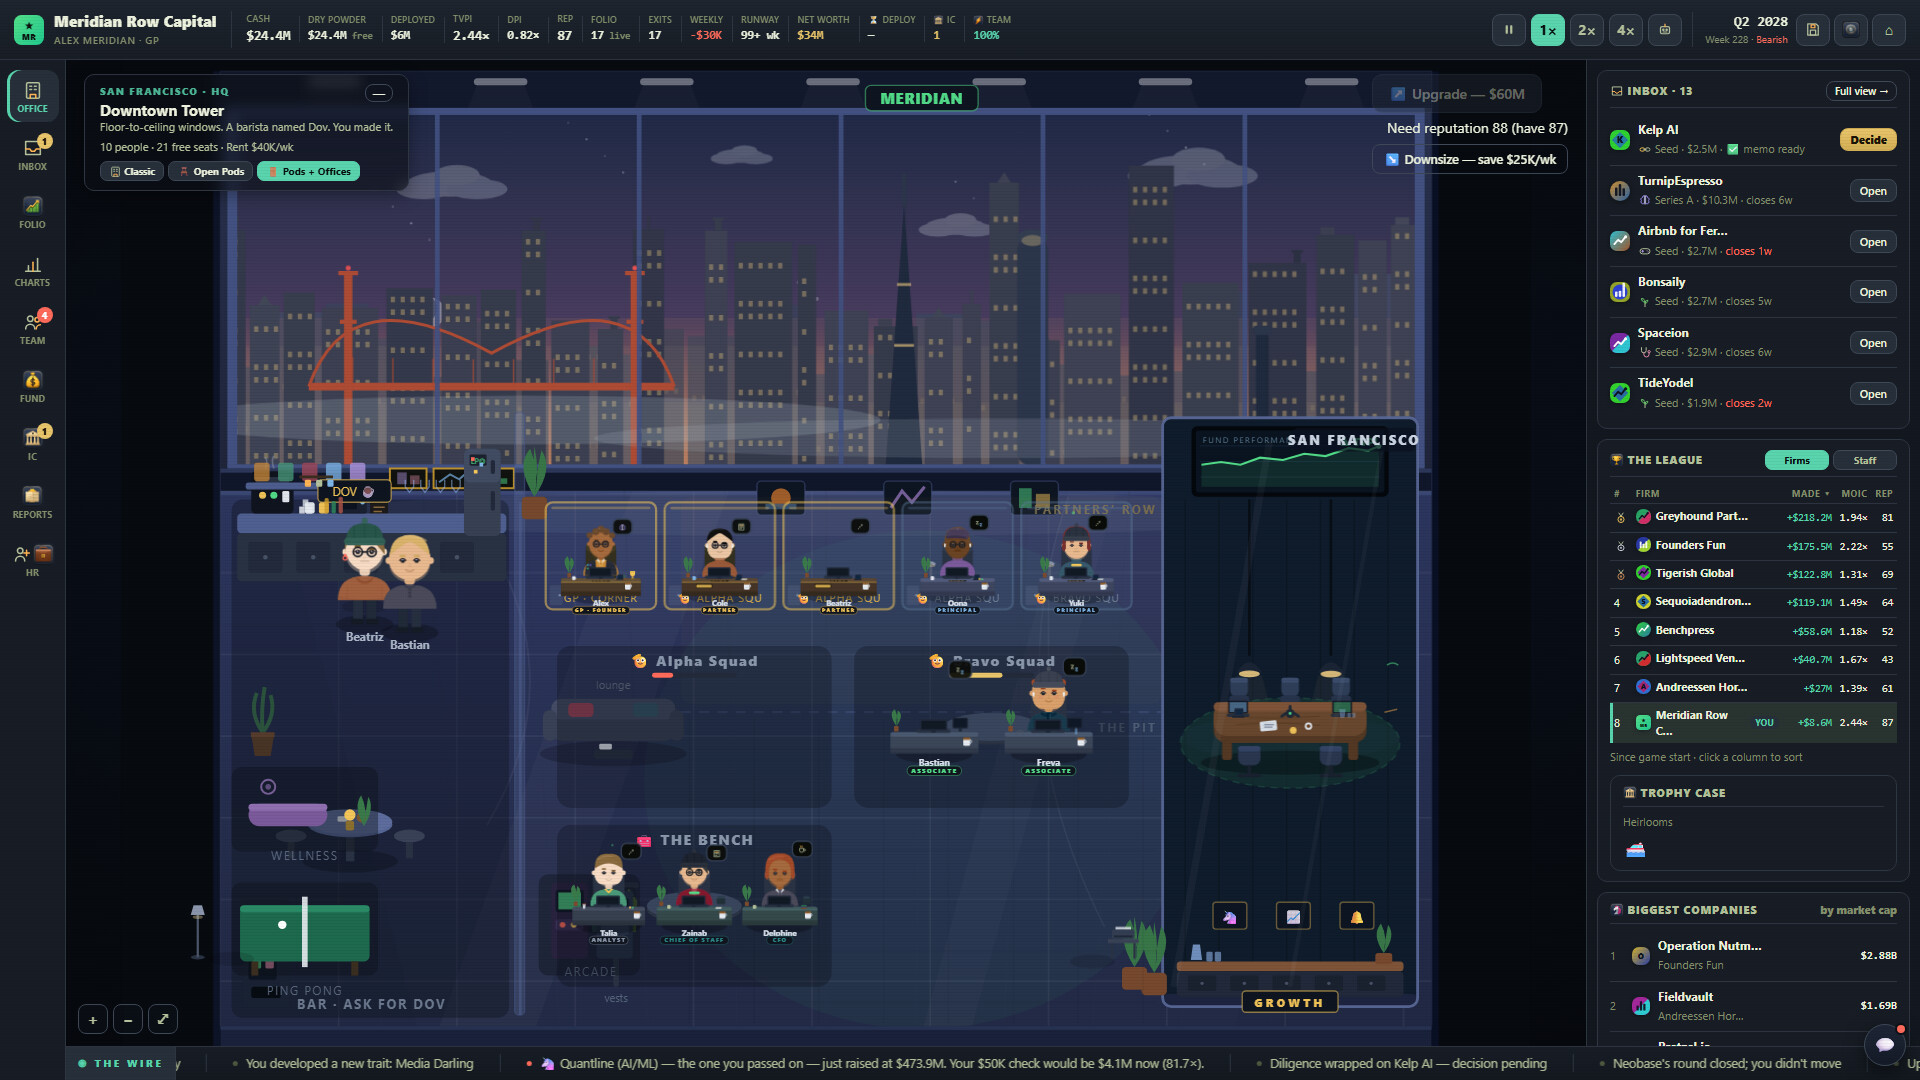Screen dimensions: 1920x1080
Task: Open the Inbox sidebar icon
Action: click(32, 154)
